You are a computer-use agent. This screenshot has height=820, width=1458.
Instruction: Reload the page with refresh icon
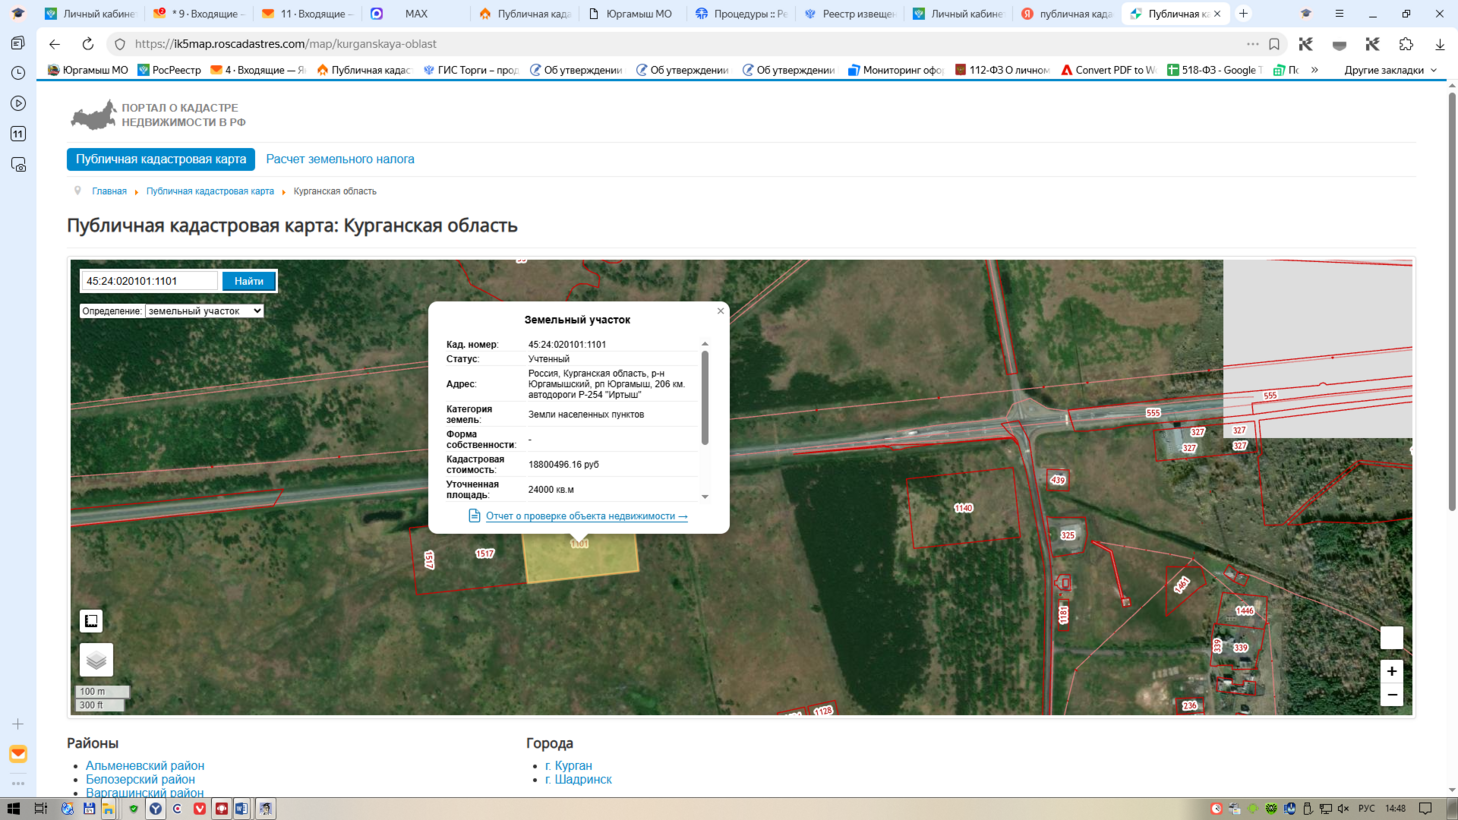(x=88, y=44)
